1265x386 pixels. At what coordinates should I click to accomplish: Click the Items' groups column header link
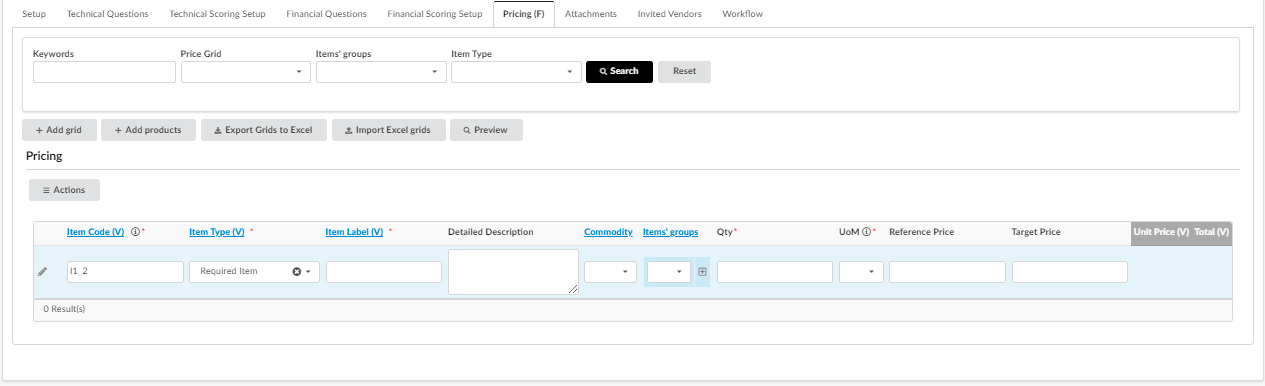point(670,232)
